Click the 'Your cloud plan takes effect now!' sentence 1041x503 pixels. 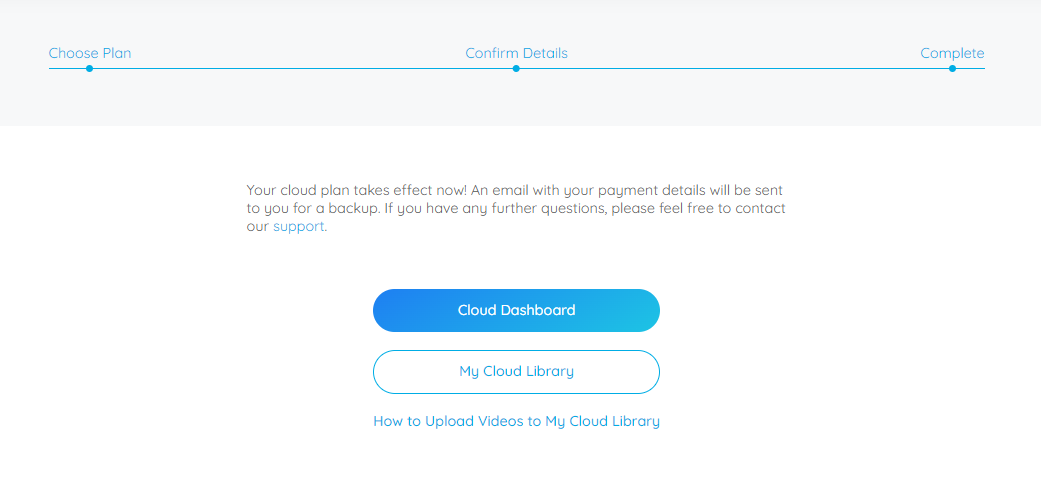357,190
